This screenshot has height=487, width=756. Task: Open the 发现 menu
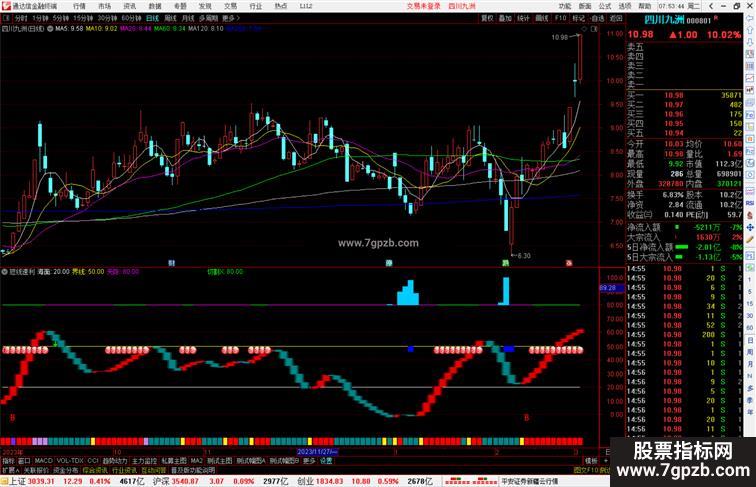(x=205, y=6)
